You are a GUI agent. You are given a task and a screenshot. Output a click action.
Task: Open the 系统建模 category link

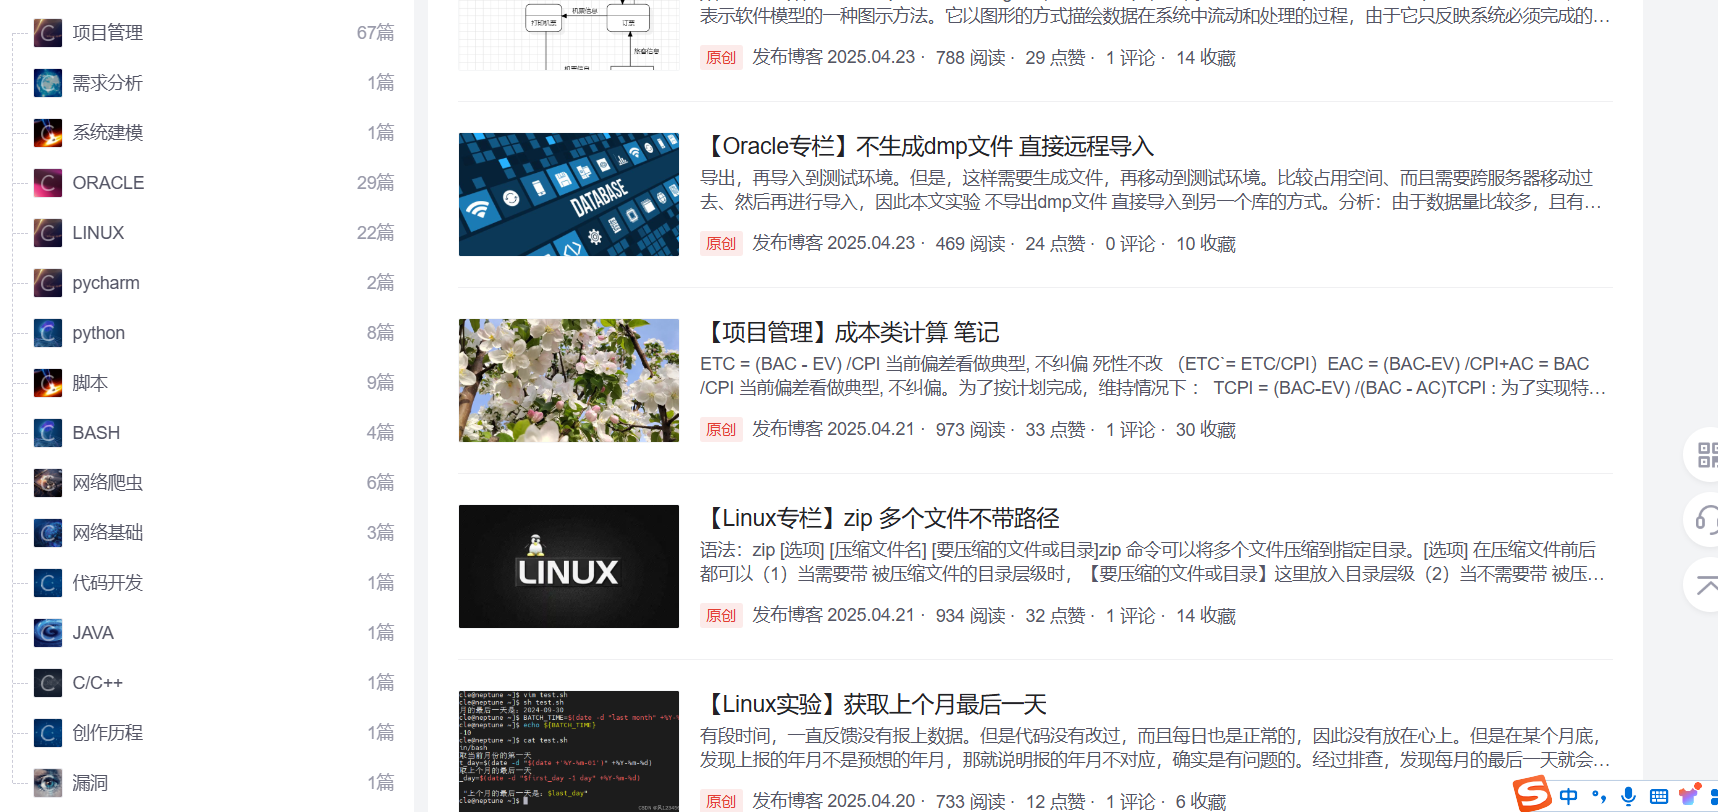pyautogui.click(x=108, y=133)
